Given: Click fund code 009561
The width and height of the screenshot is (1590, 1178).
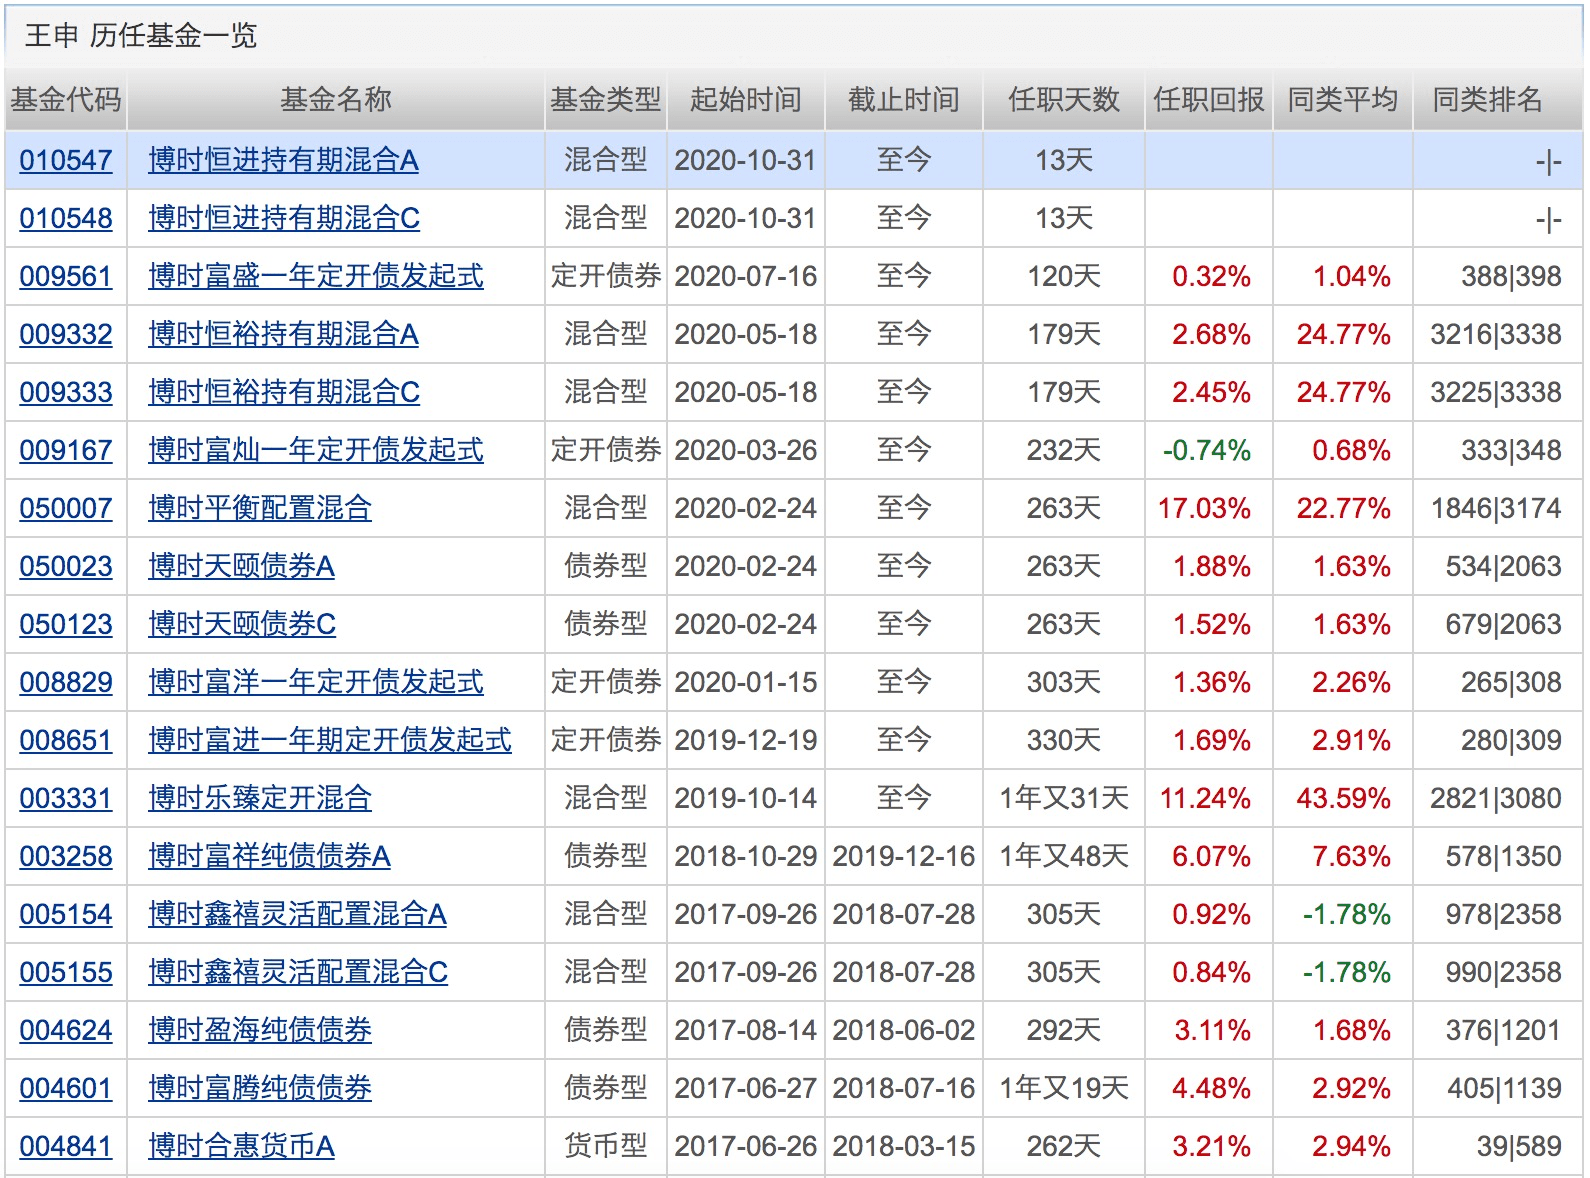Looking at the screenshot, I should (66, 276).
